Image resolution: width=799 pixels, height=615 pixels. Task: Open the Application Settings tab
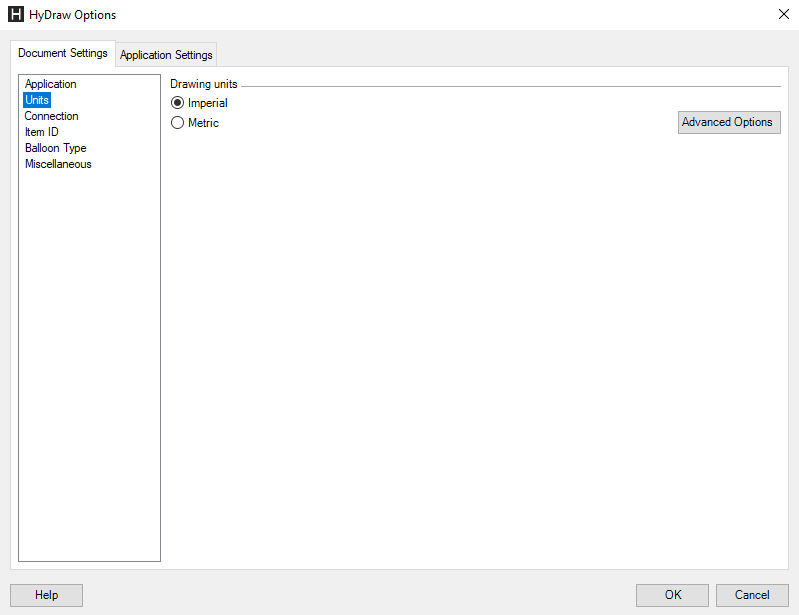point(166,55)
